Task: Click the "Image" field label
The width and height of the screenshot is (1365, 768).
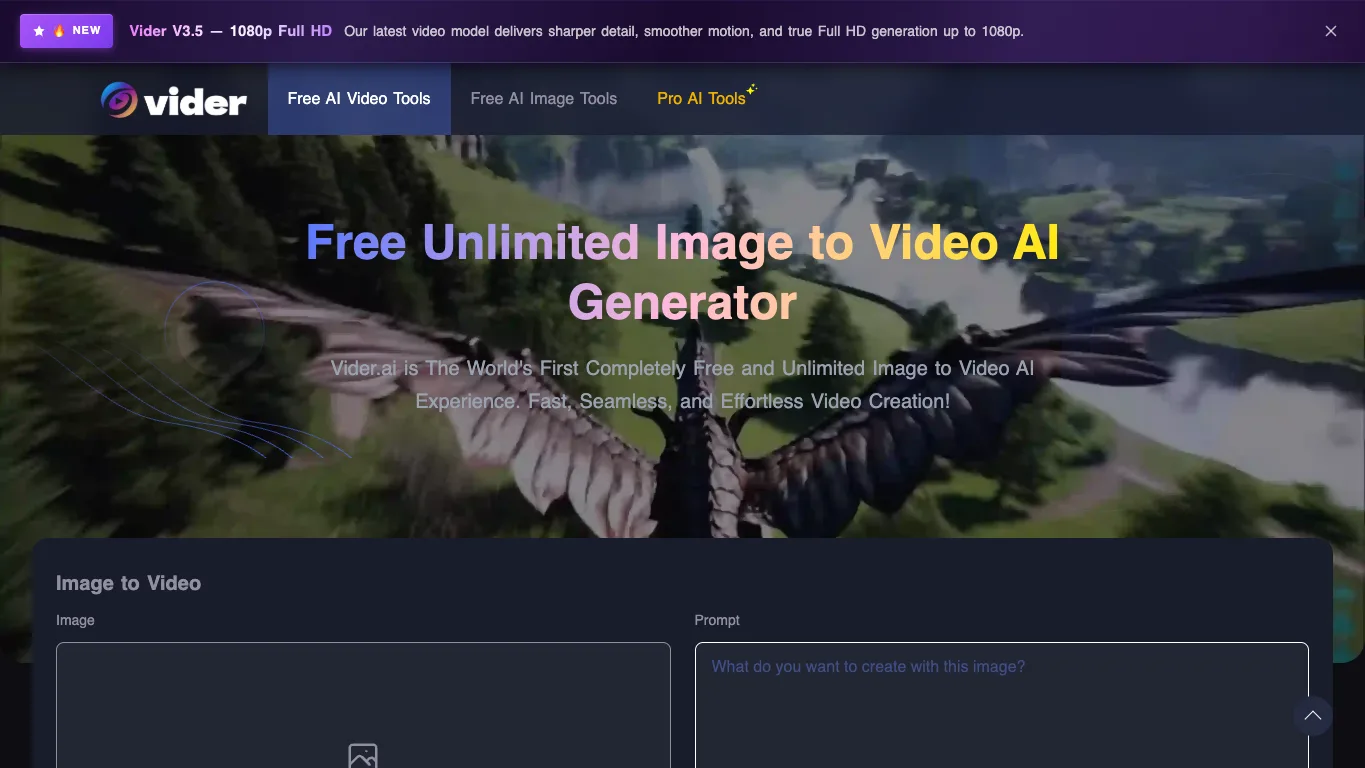Action: [x=75, y=620]
